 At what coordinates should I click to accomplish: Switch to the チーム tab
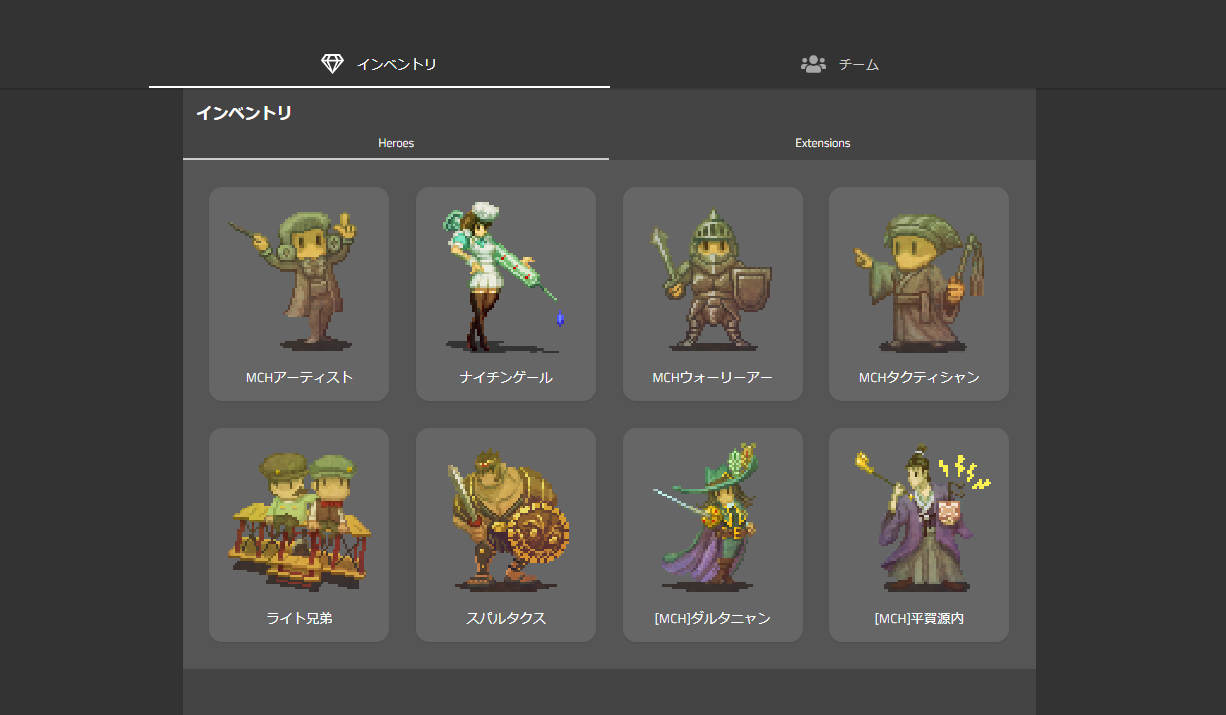point(858,64)
